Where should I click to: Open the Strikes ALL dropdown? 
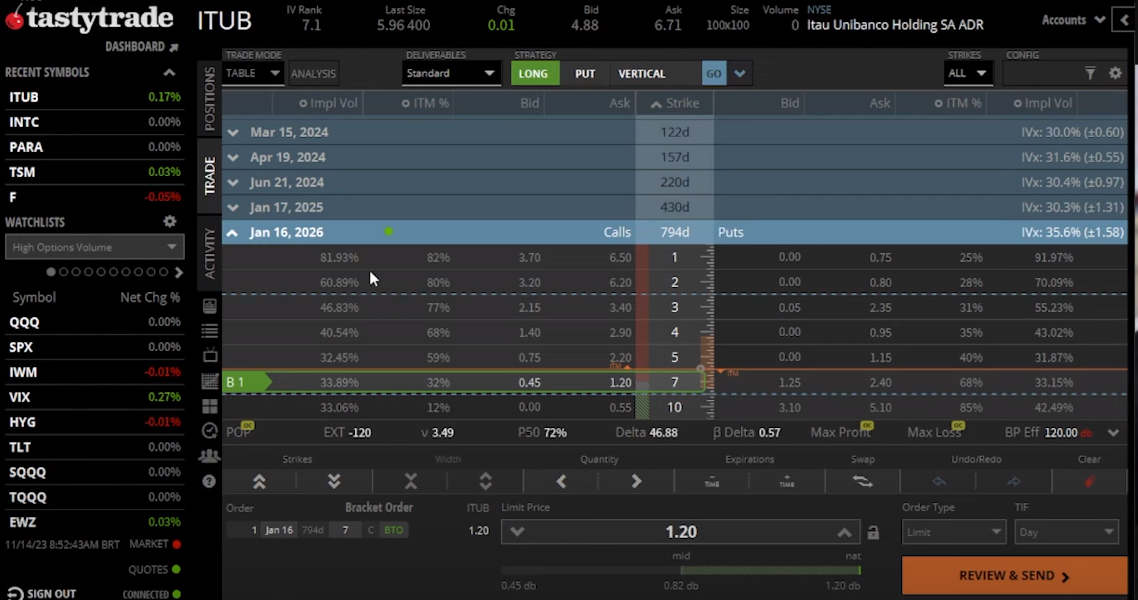967,73
